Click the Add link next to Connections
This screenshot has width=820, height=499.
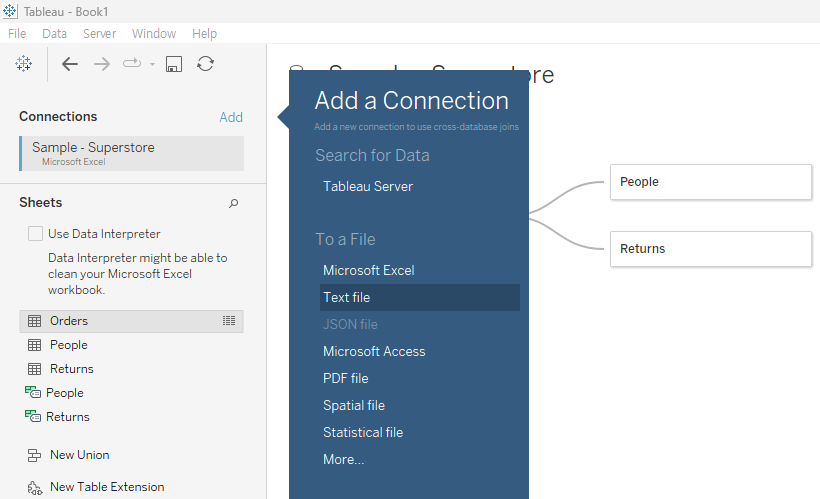(x=231, y=117)
